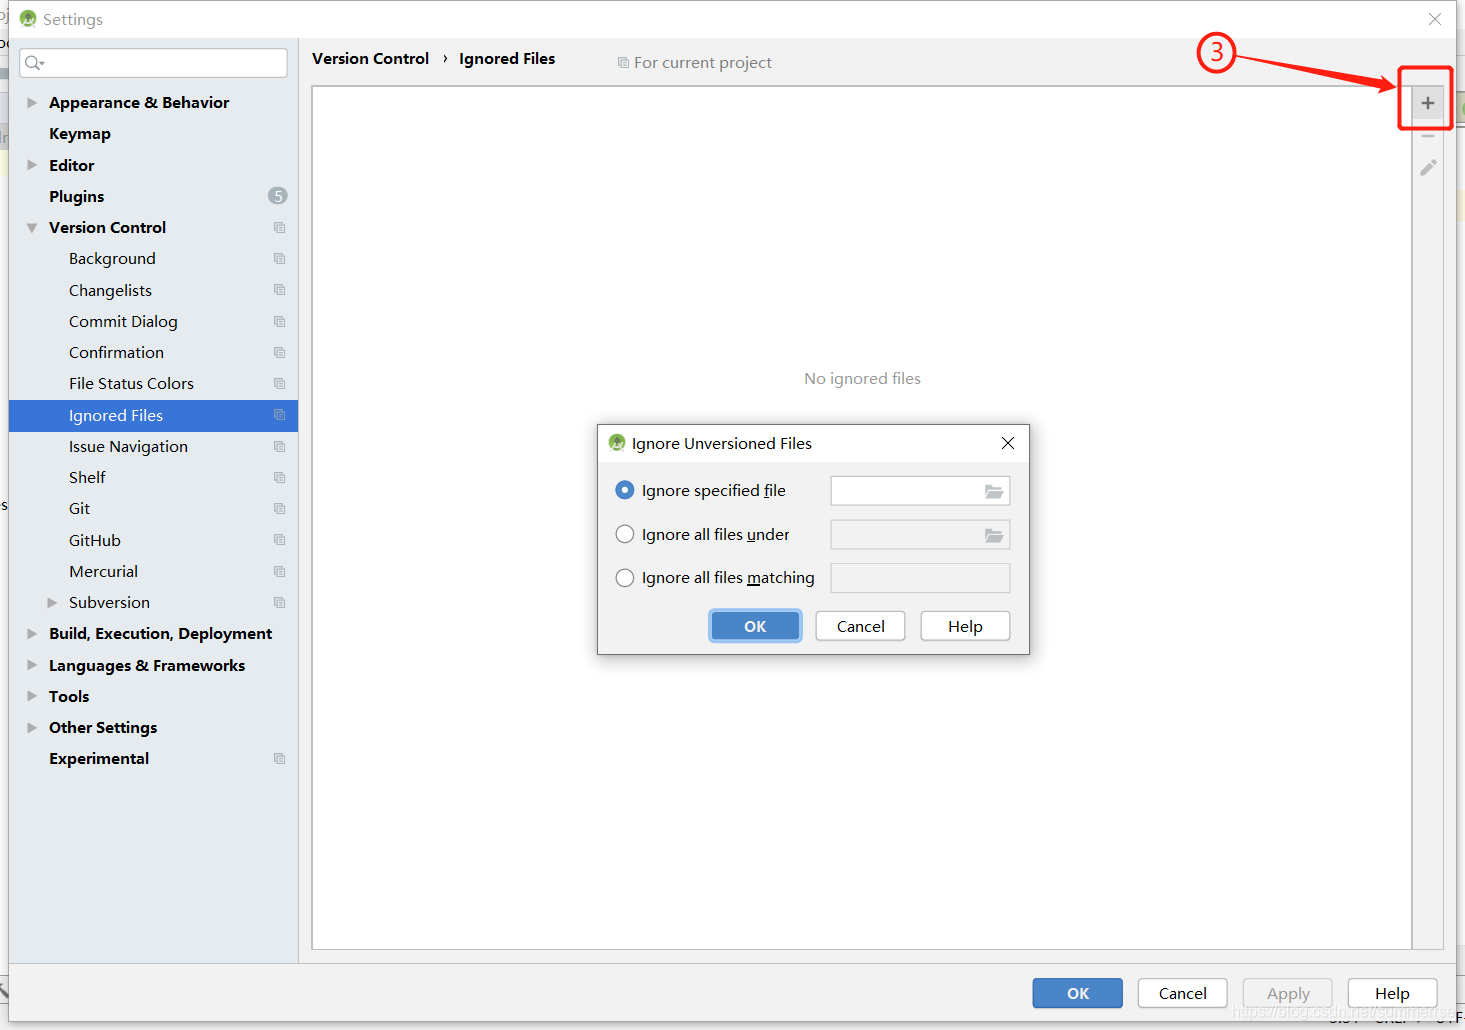1465x1030 pixels.
Task: Click the Plugins badge showing 5
Action: tap(277, 195)
